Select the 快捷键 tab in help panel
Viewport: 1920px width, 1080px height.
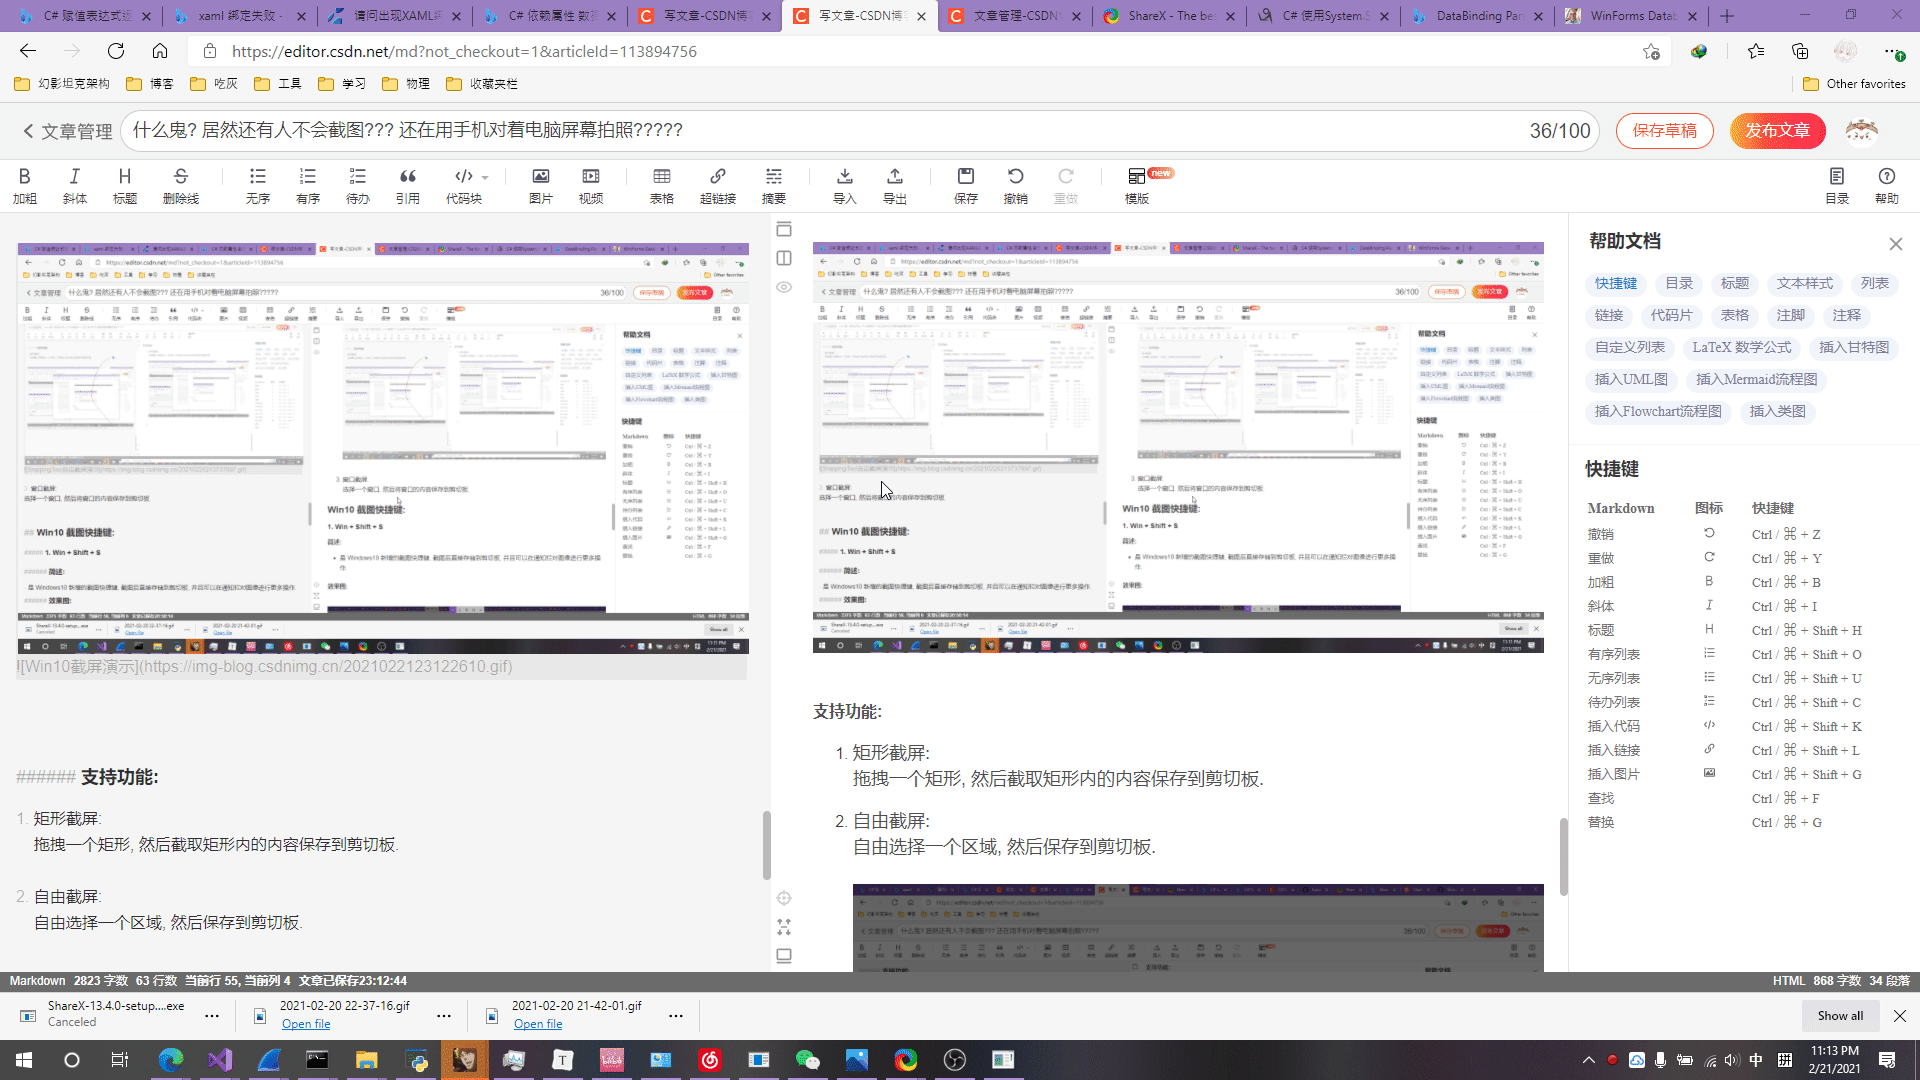coord(1615,282)
